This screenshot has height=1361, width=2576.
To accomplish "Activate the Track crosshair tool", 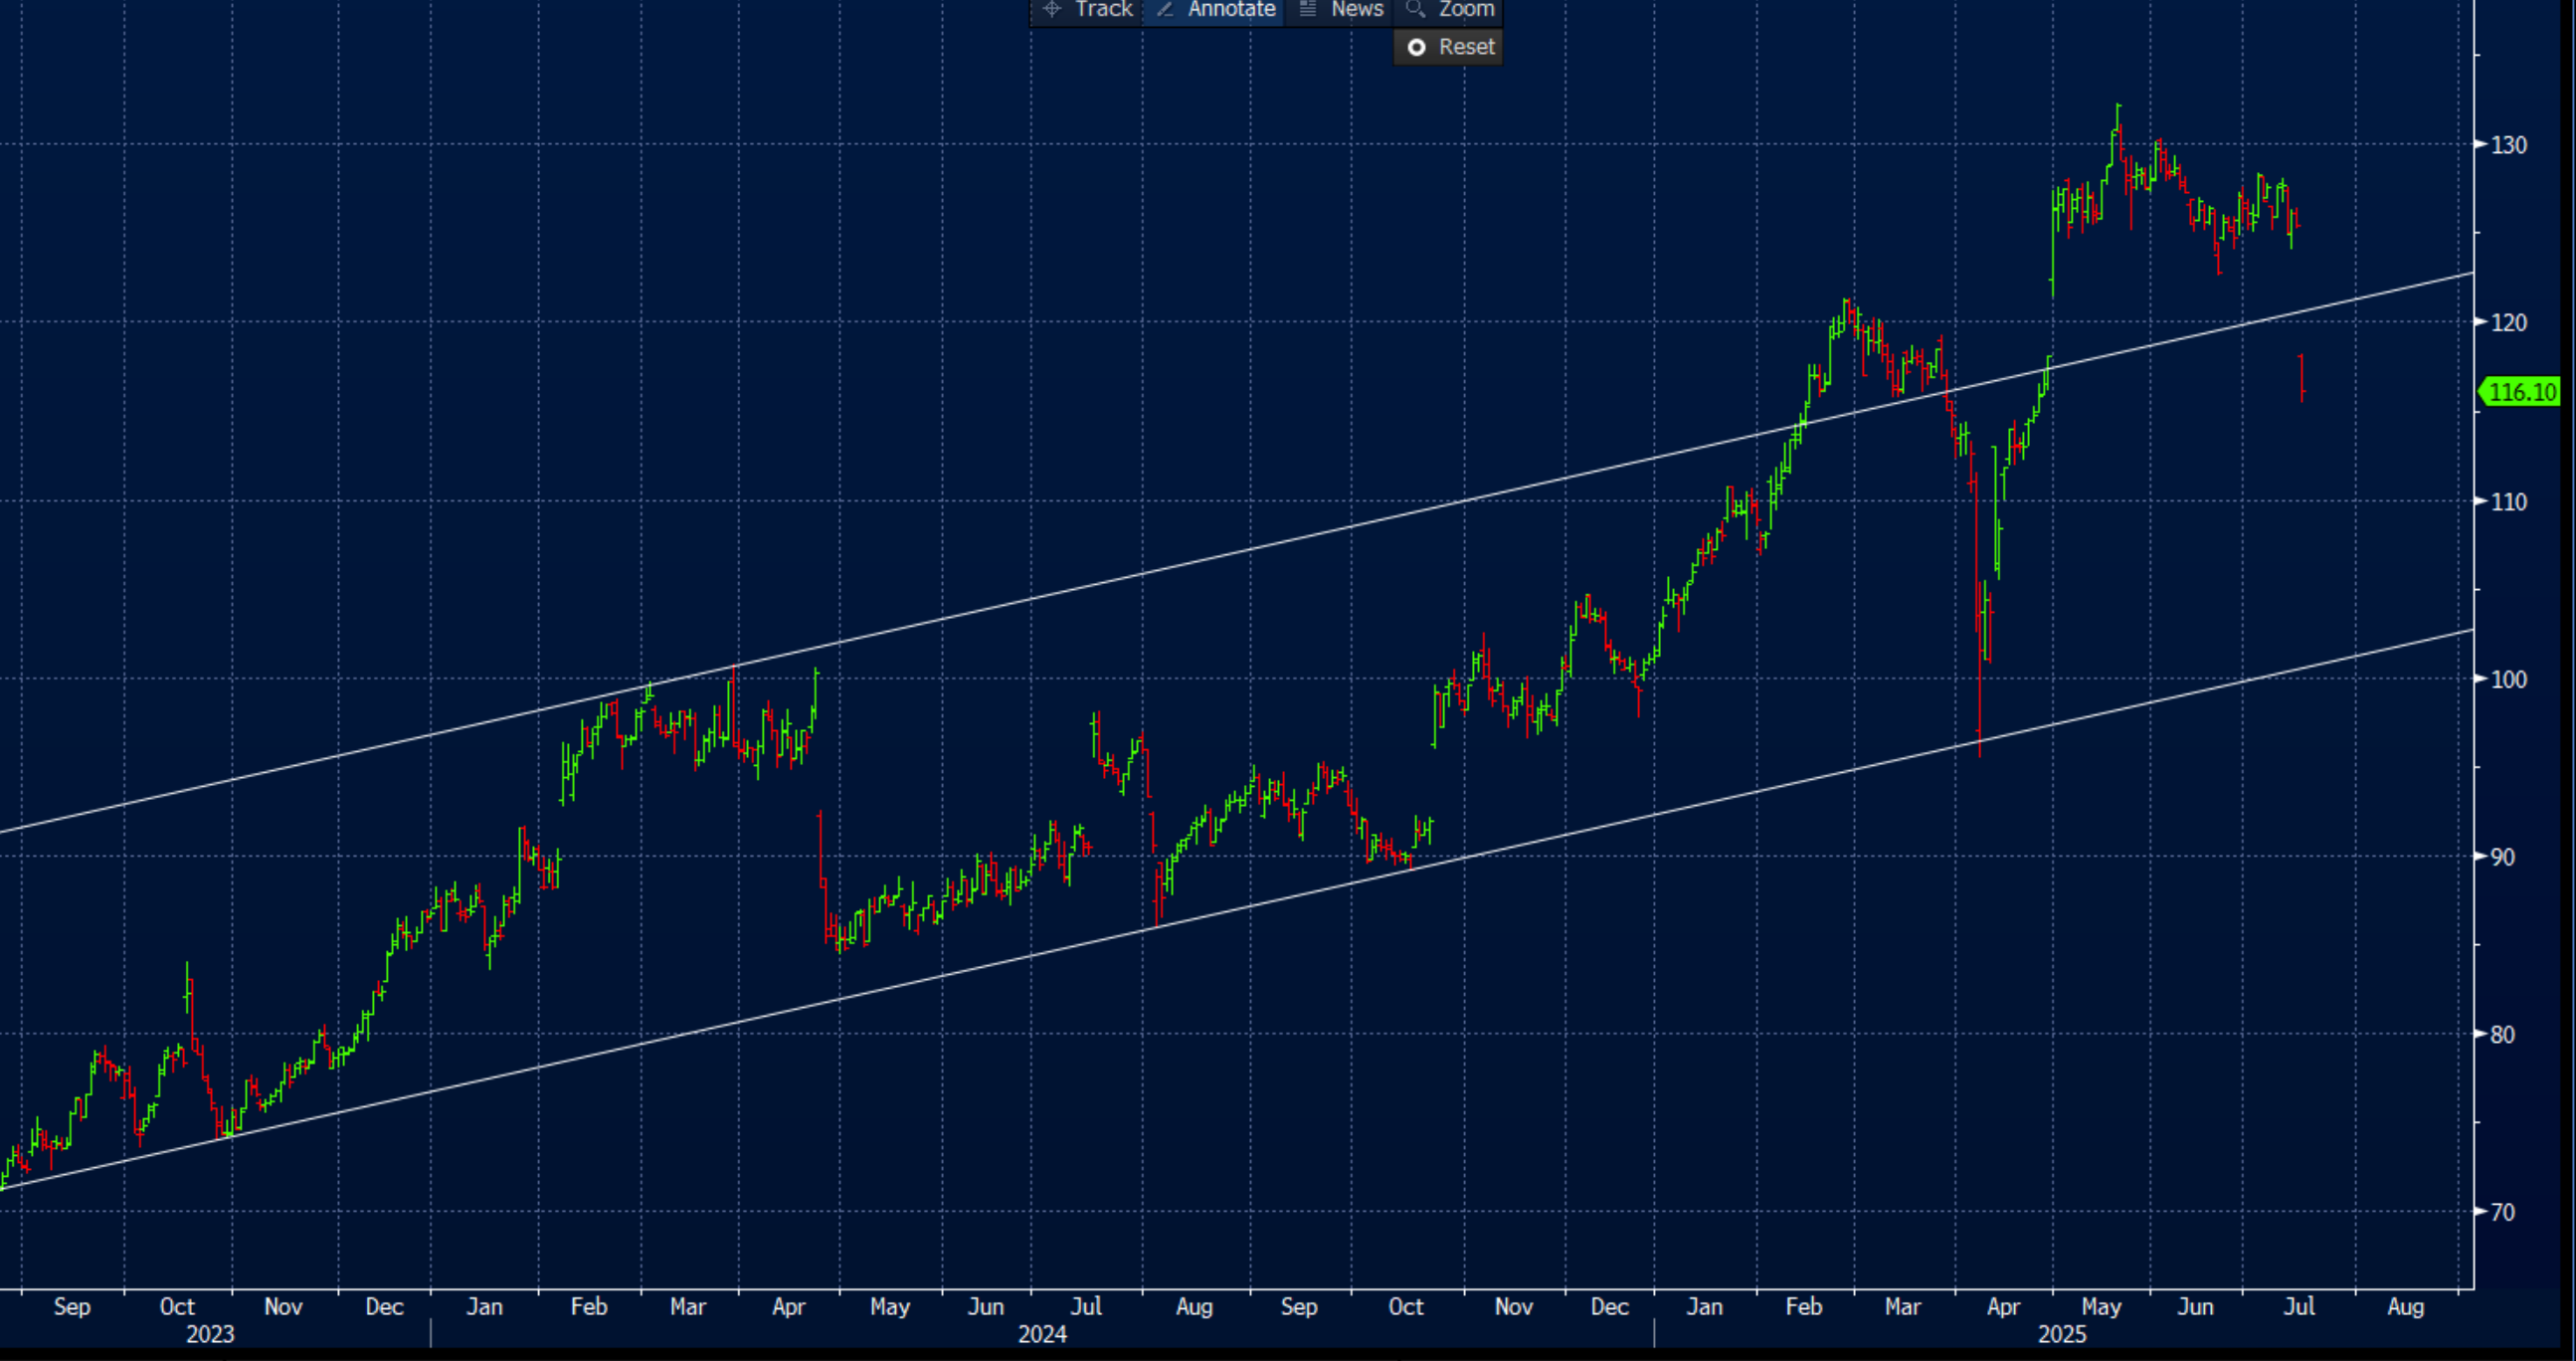I will 1087,10.
